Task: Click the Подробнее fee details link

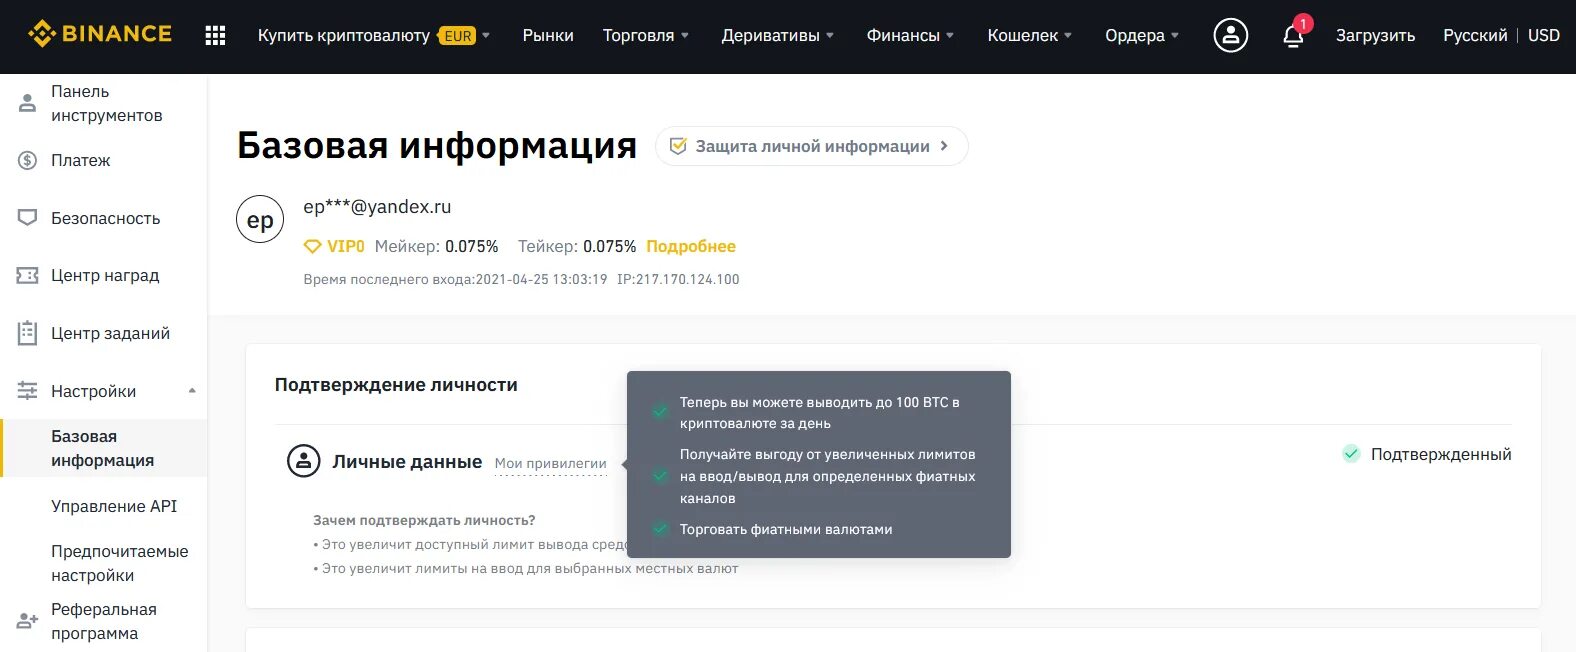Action: click(691, 246)
